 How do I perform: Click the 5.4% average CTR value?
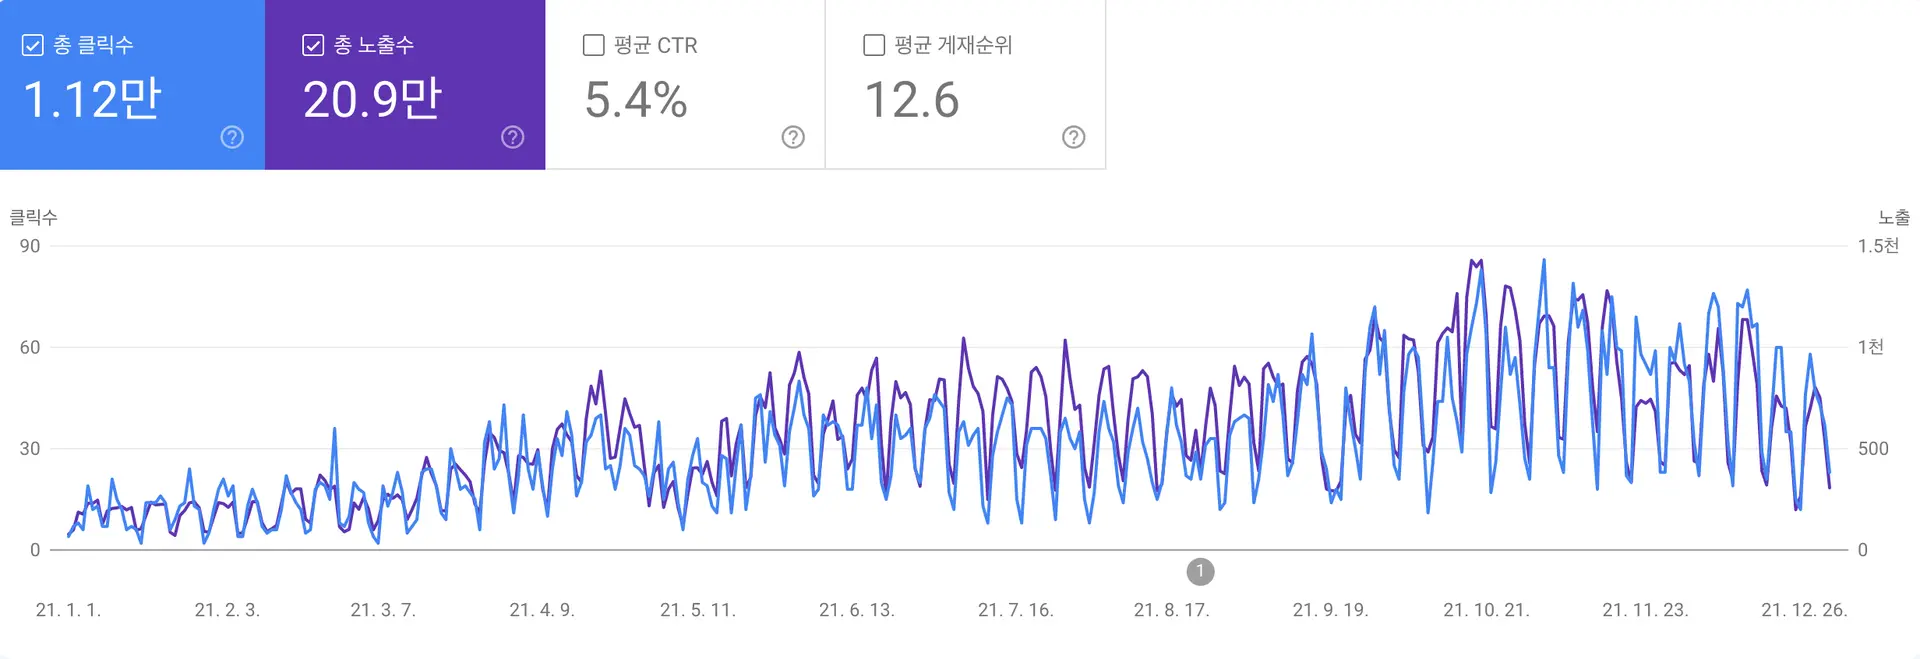[x=636, y=100]
